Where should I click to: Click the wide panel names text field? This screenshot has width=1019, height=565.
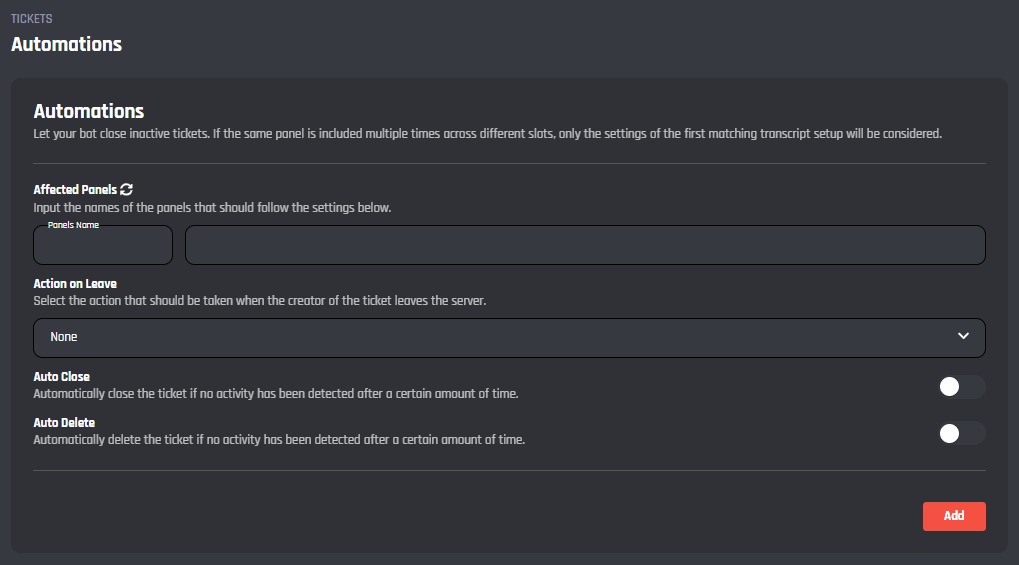(585, 245)
